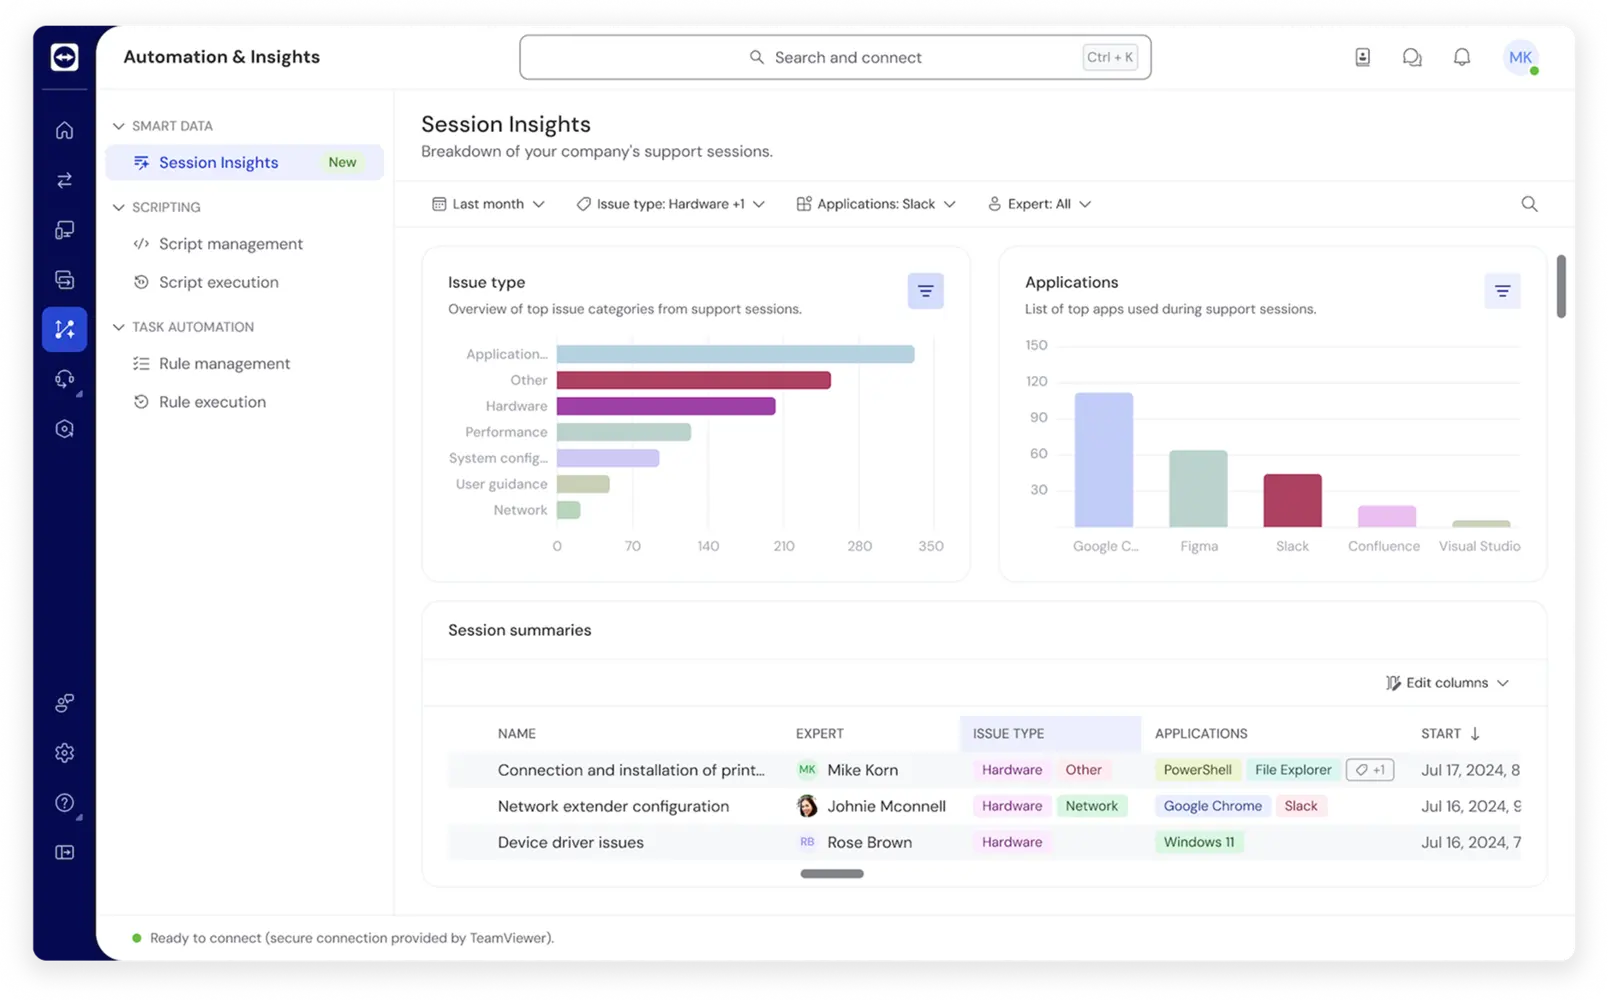Open the Last month date dropdown
Image resolution: width=1608 pixels, height=1000 pixels.
tap(488, 204)
